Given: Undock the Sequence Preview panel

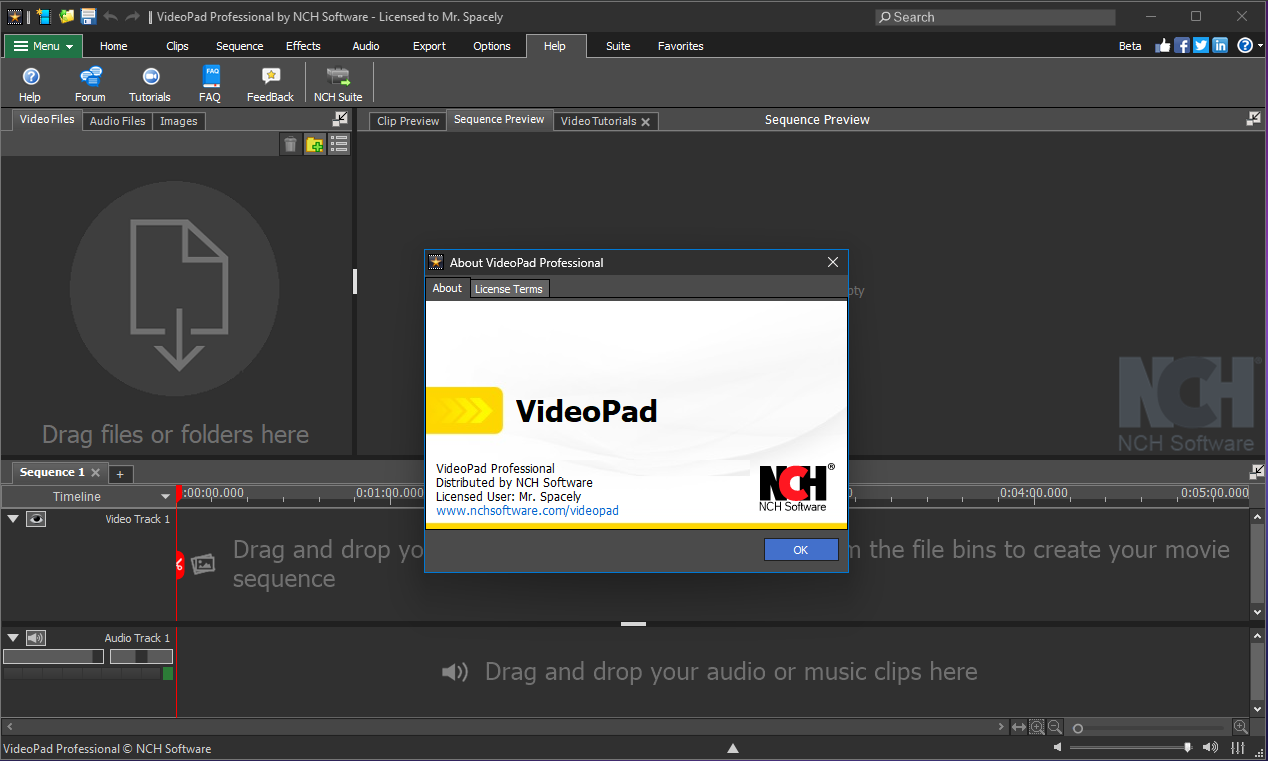Looking at the screenshot, I should (1254, 119).
